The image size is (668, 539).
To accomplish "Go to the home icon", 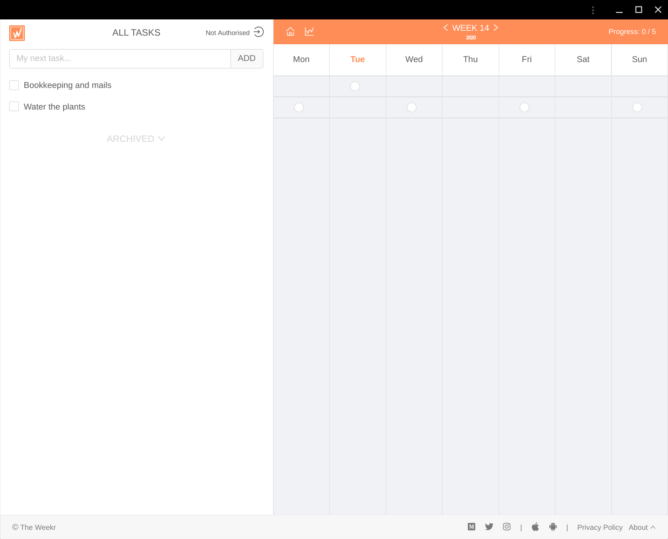I will pyautogui.click(x=290, y=32).
